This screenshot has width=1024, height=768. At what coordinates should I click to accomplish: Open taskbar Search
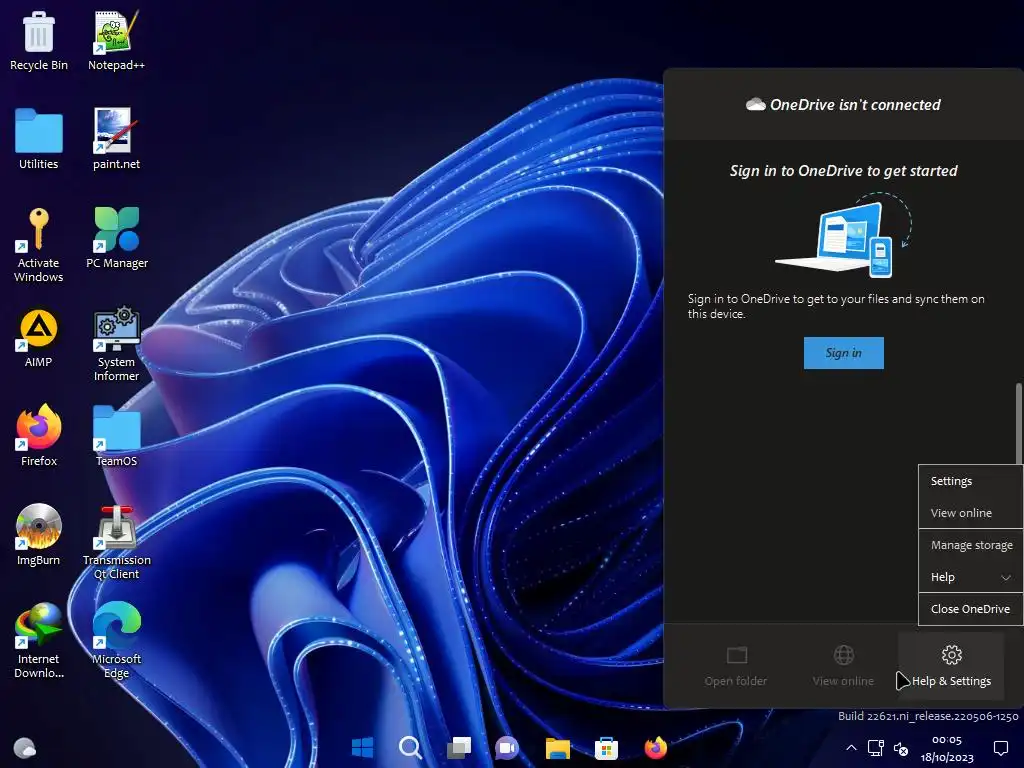[411, 747]
